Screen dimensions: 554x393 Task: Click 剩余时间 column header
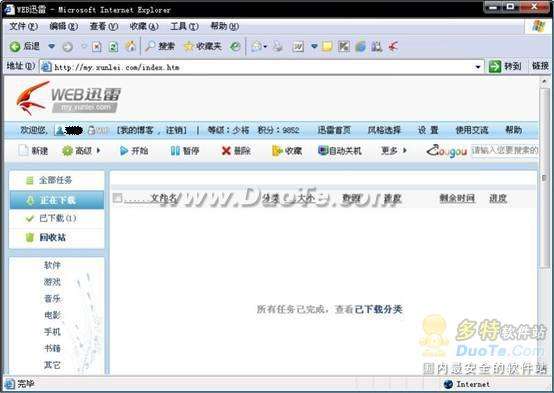pos(457,198)
